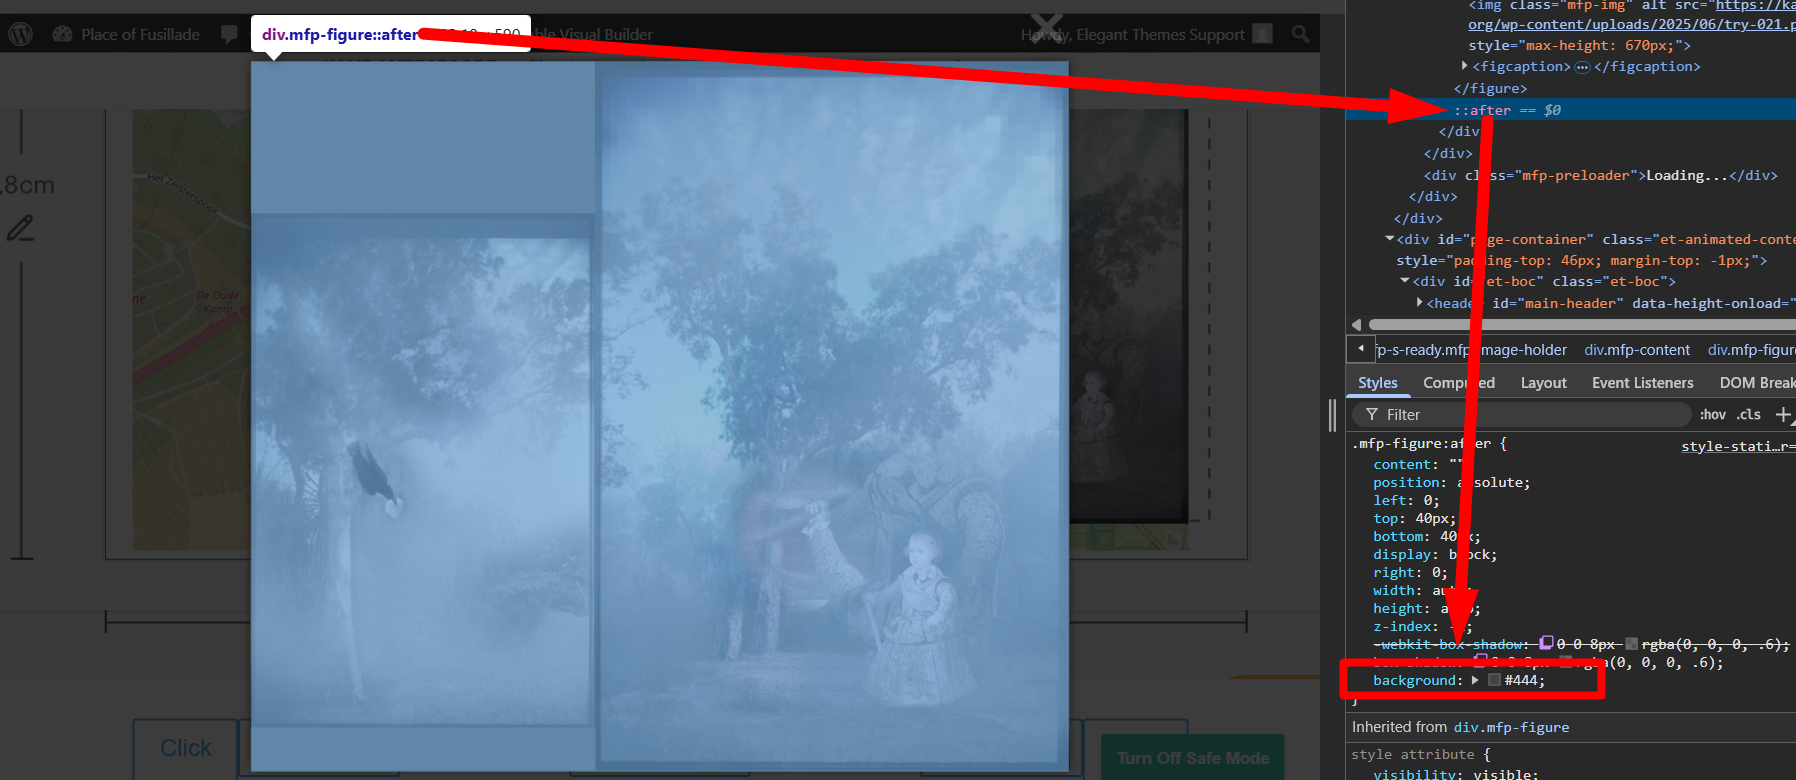Toggle the :hov element state panel
Image resolution: width=1796 pixels, height=780 pixels.
[1712, 414]
